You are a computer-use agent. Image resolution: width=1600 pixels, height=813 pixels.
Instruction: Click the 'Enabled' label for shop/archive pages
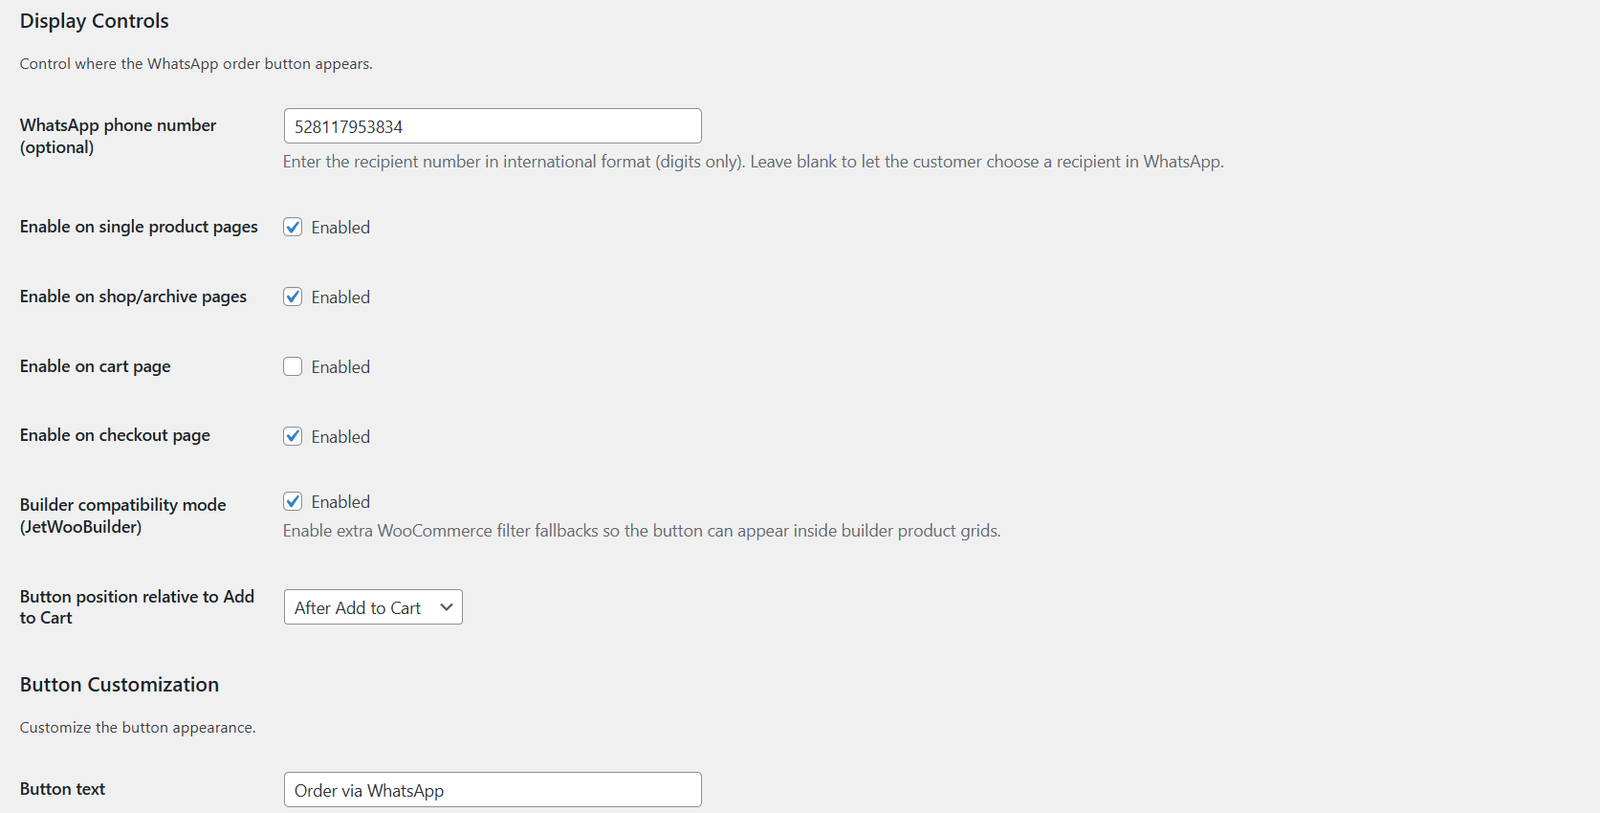340,298
